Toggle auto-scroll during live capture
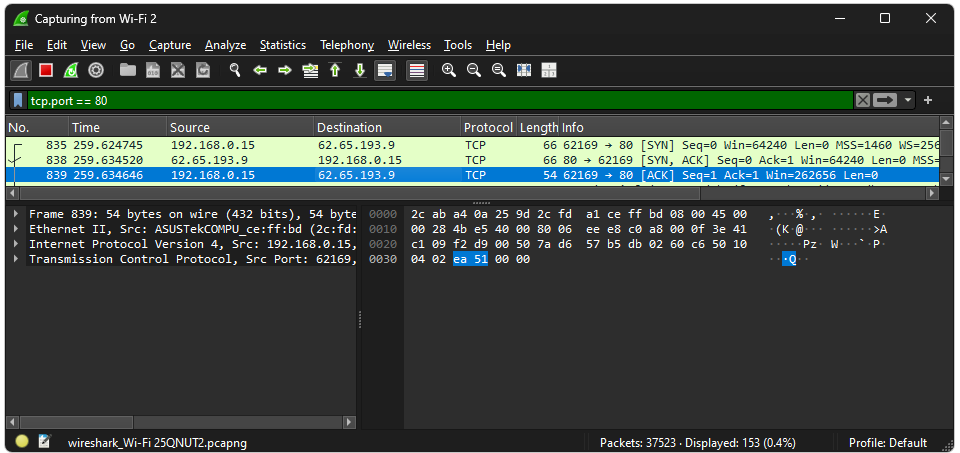The image size is (960, 453). click(x=385, y=70)
